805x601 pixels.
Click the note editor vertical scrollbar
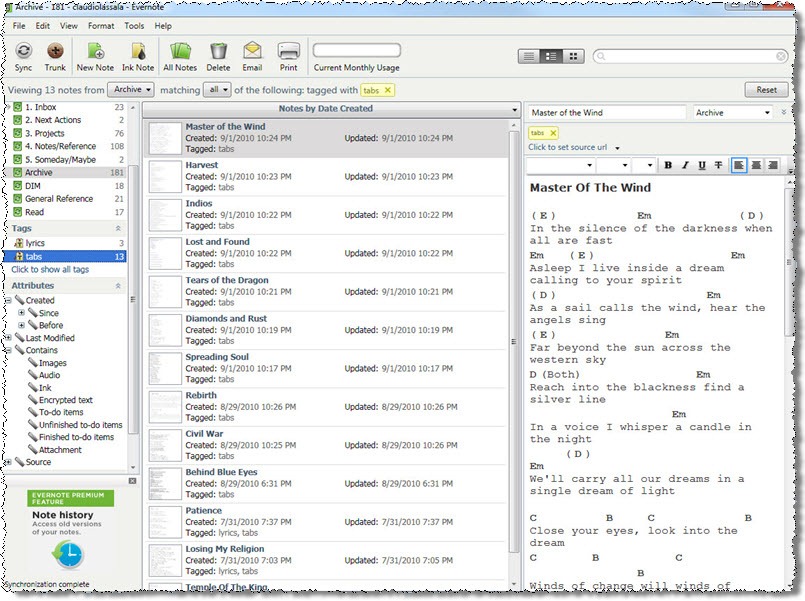790,262
